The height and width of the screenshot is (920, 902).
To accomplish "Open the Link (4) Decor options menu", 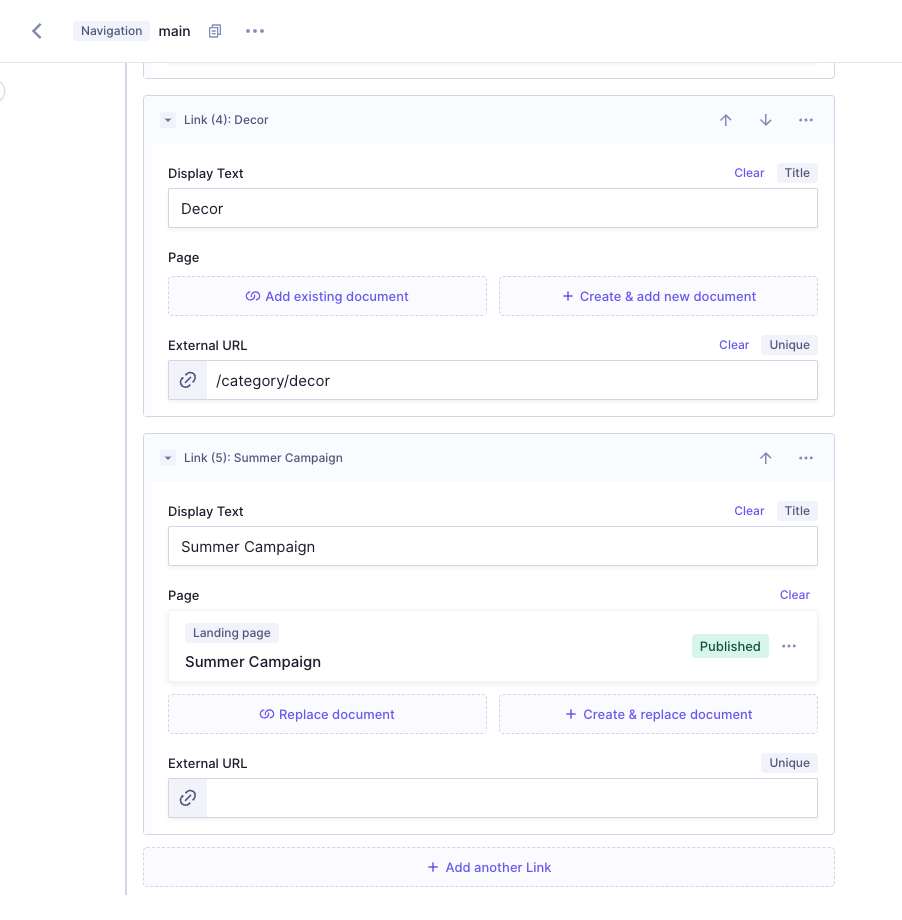I will [806, 120].
